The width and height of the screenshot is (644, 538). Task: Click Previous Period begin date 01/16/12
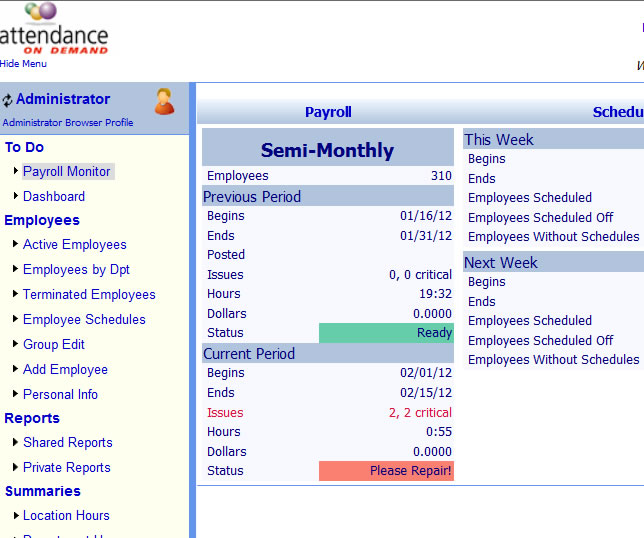[x=426, y=216]
